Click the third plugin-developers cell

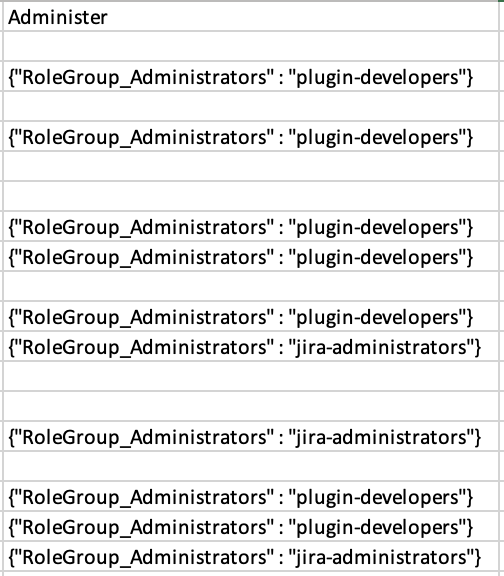coord(251,226)
